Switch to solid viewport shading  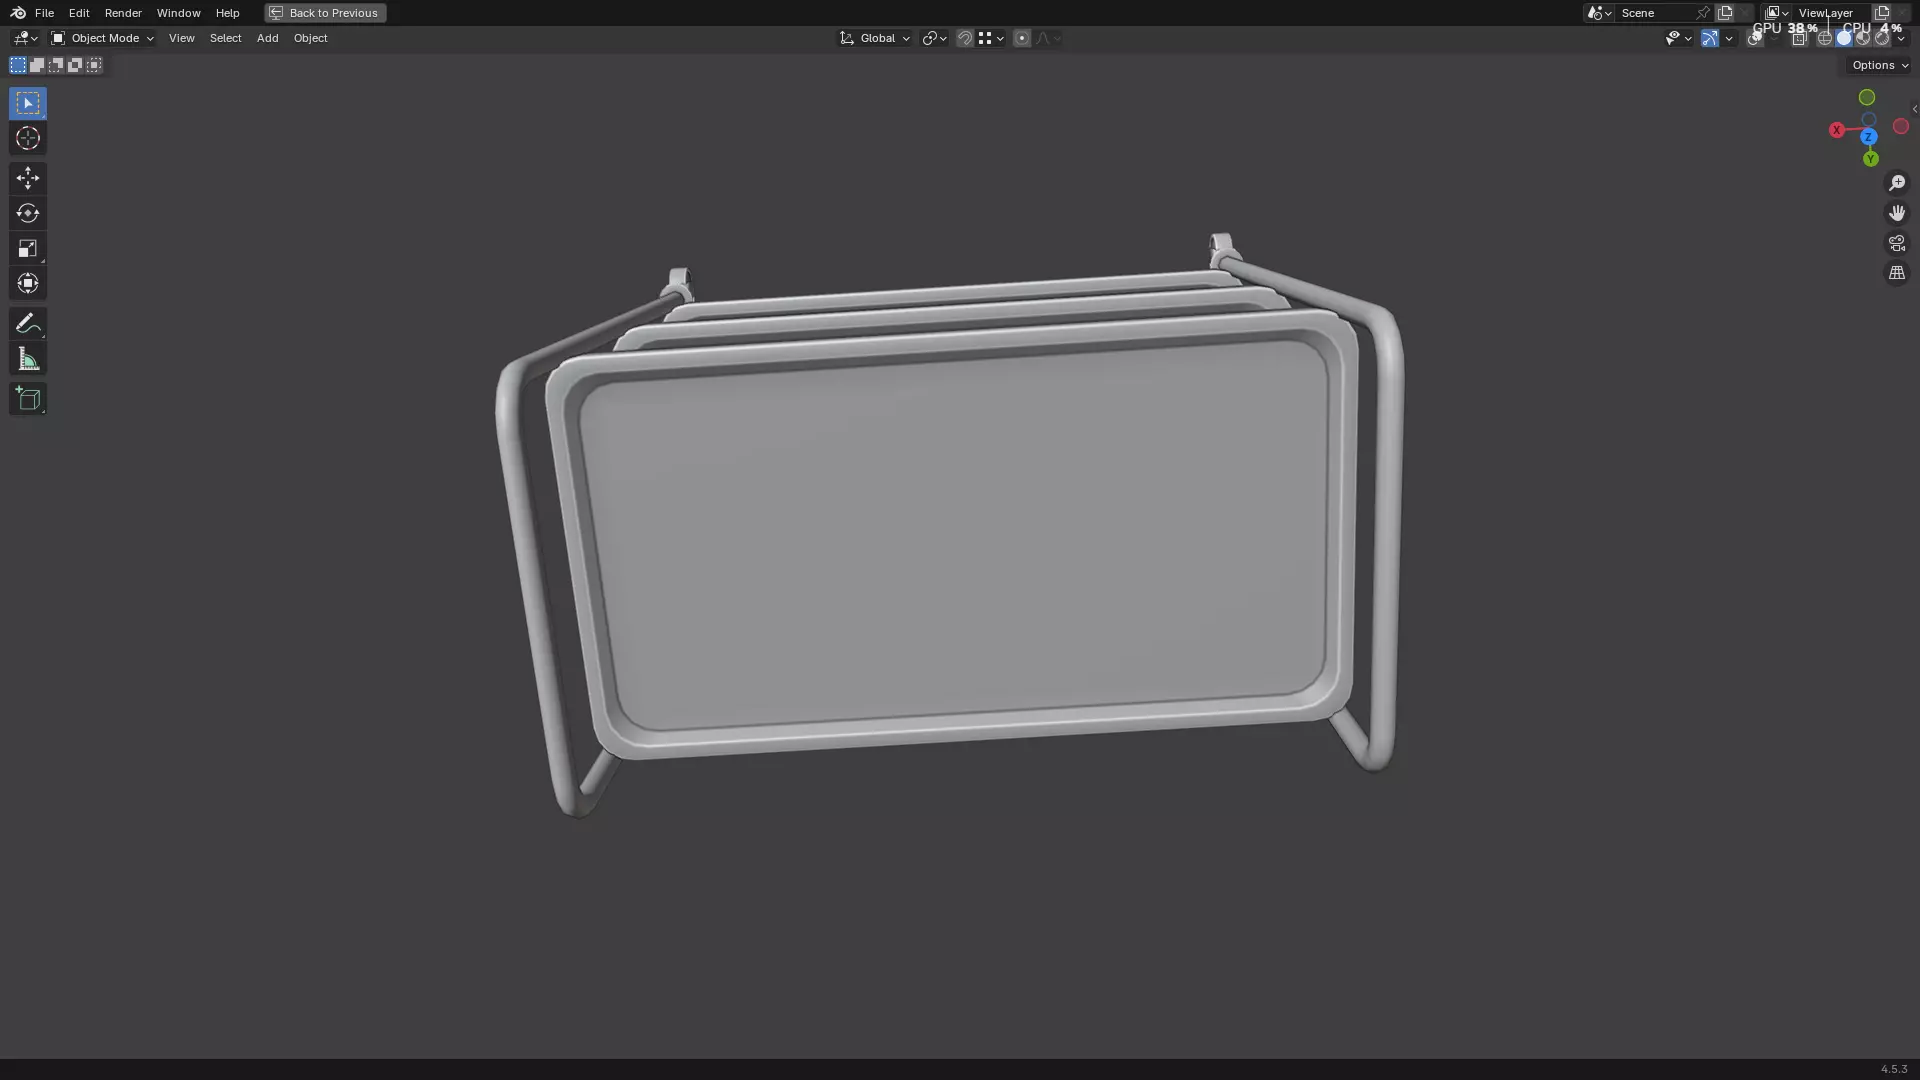[x=1844, y=38]
